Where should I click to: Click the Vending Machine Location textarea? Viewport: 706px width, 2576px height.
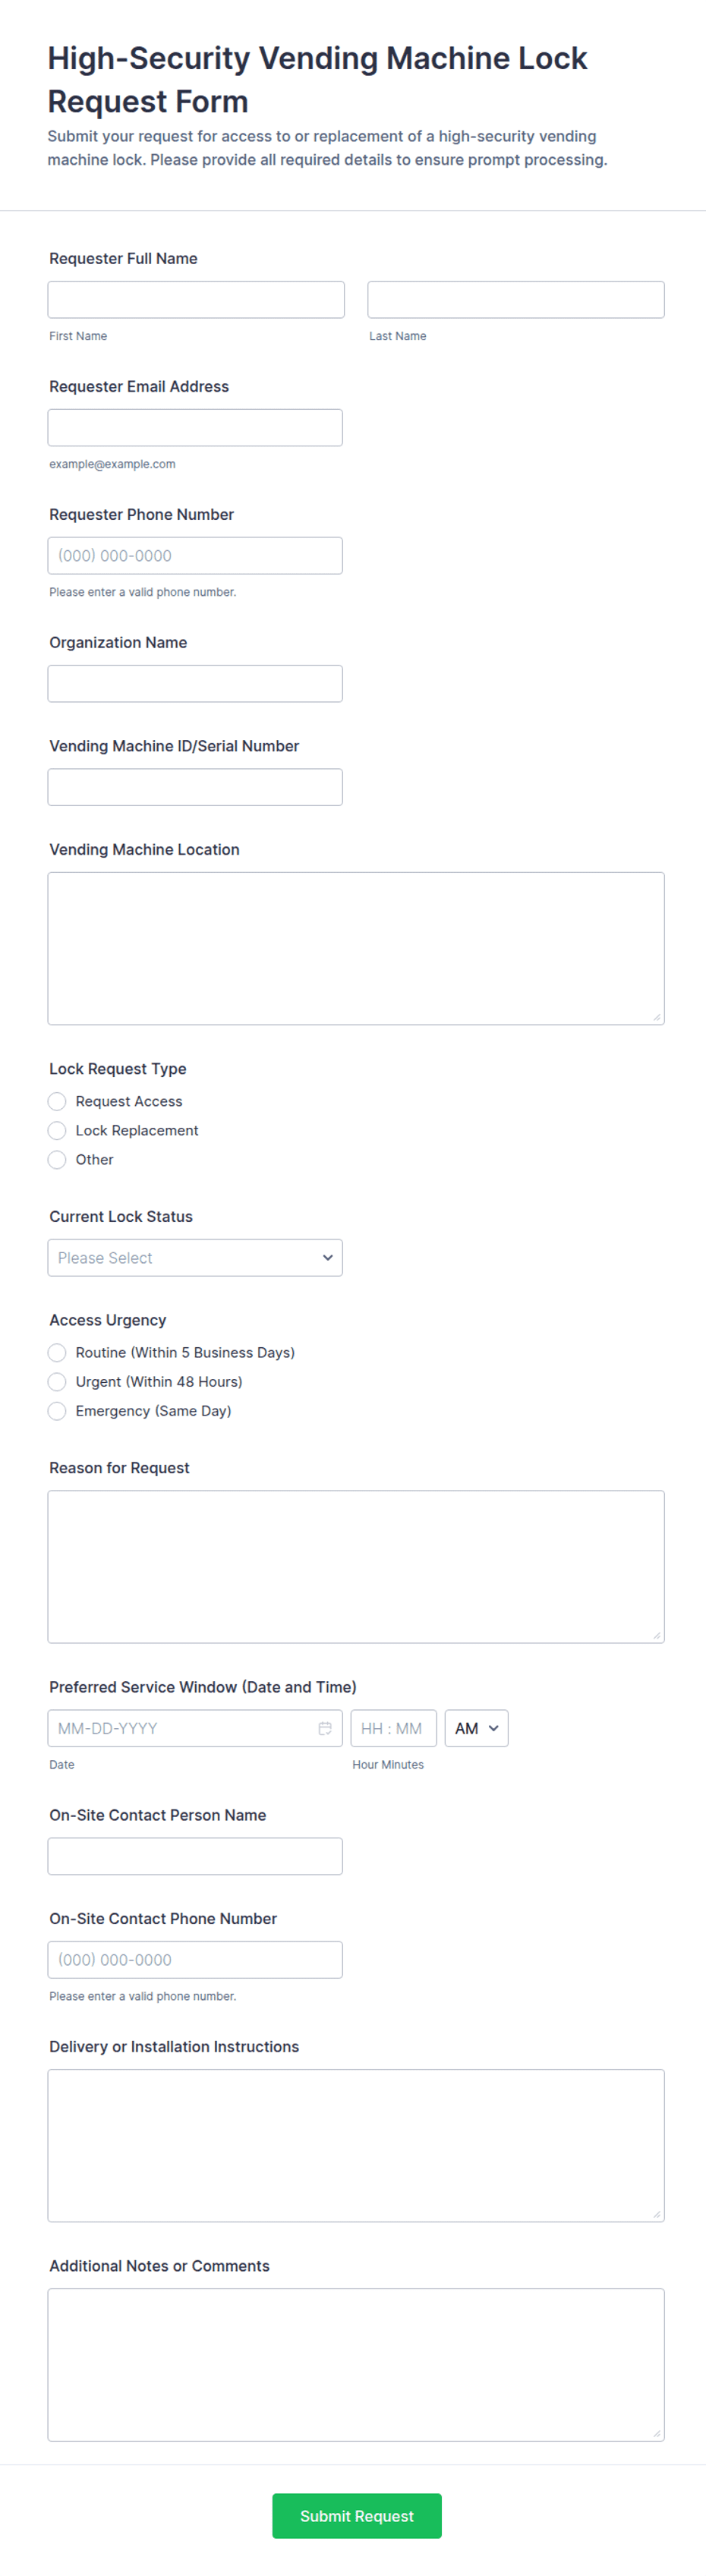[x=355, y=945]
